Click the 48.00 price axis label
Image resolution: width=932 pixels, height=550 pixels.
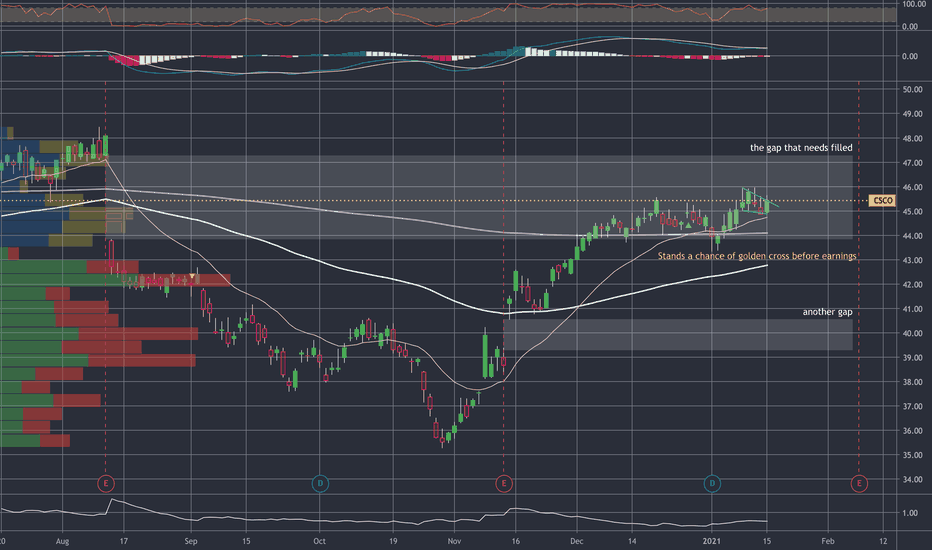coord(912,138)
